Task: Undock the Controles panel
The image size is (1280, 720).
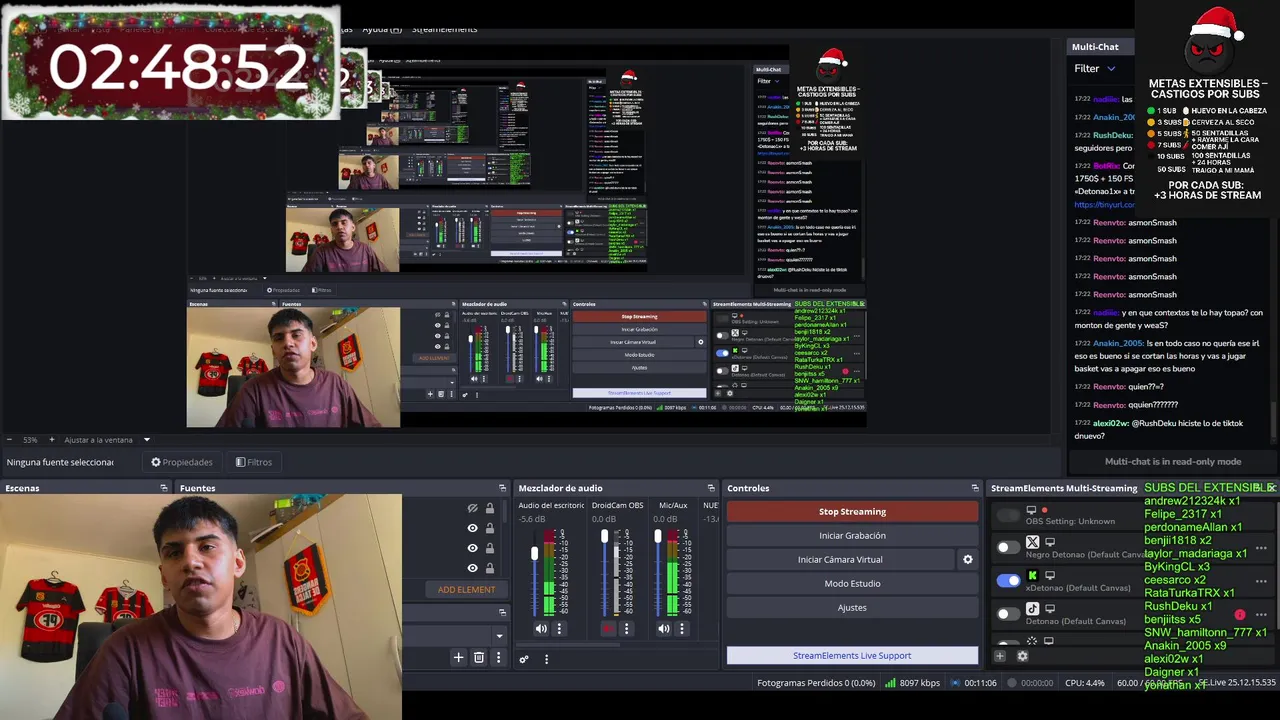Action: point(974,488)
